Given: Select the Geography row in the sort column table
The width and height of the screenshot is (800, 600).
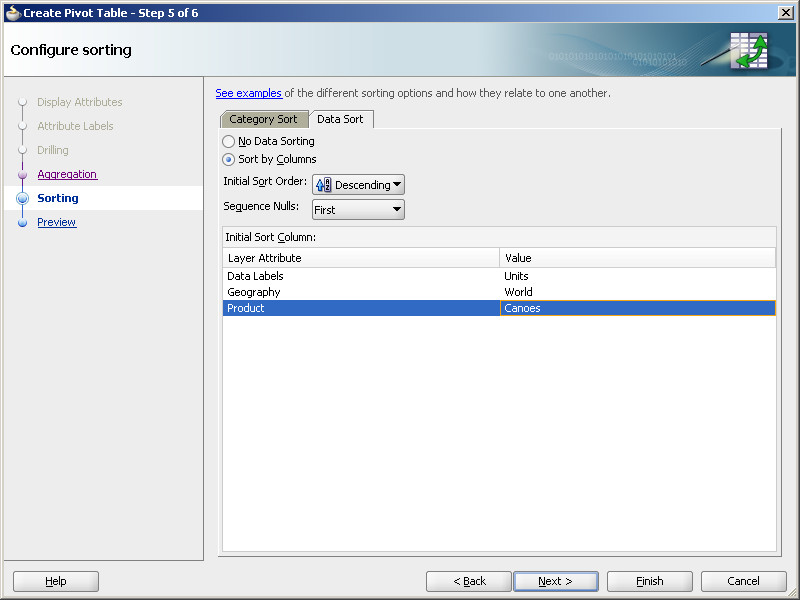Looking at the screenshot, I should click(x=350, y=292).
